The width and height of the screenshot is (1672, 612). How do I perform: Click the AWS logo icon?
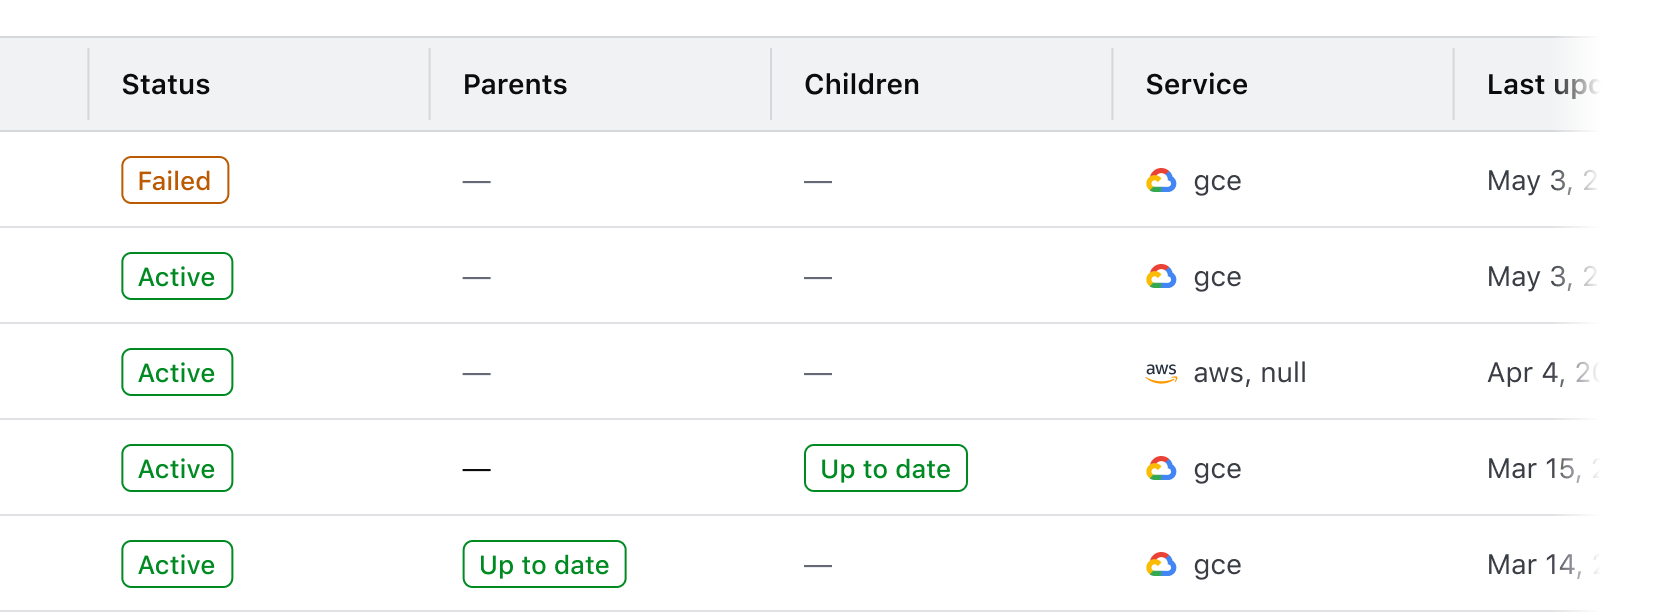pyautogui.click(x=1161, y=373)
